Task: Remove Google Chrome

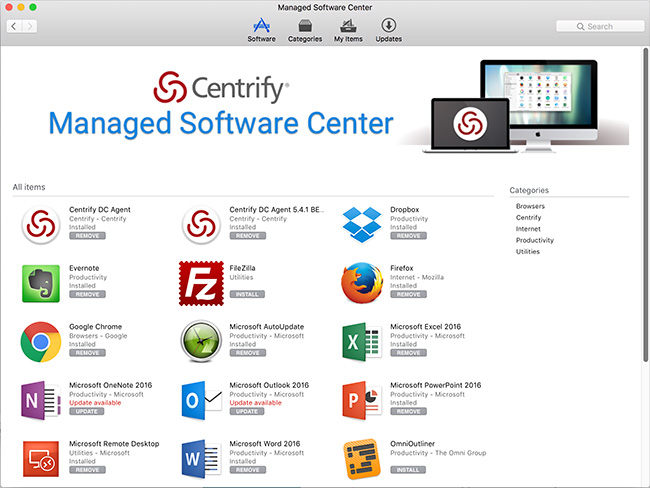Action: pos(87,353)
